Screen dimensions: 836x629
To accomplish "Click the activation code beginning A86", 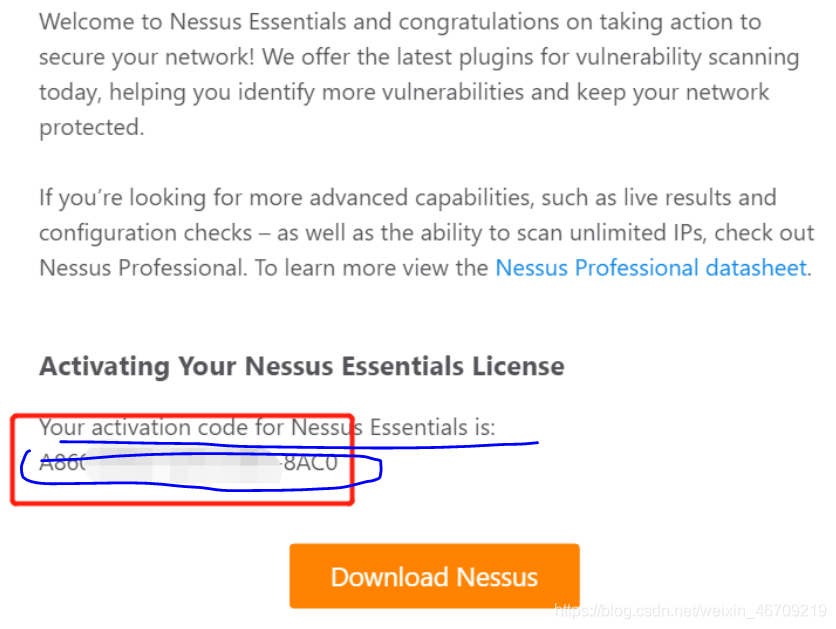I will click(188, 463).
